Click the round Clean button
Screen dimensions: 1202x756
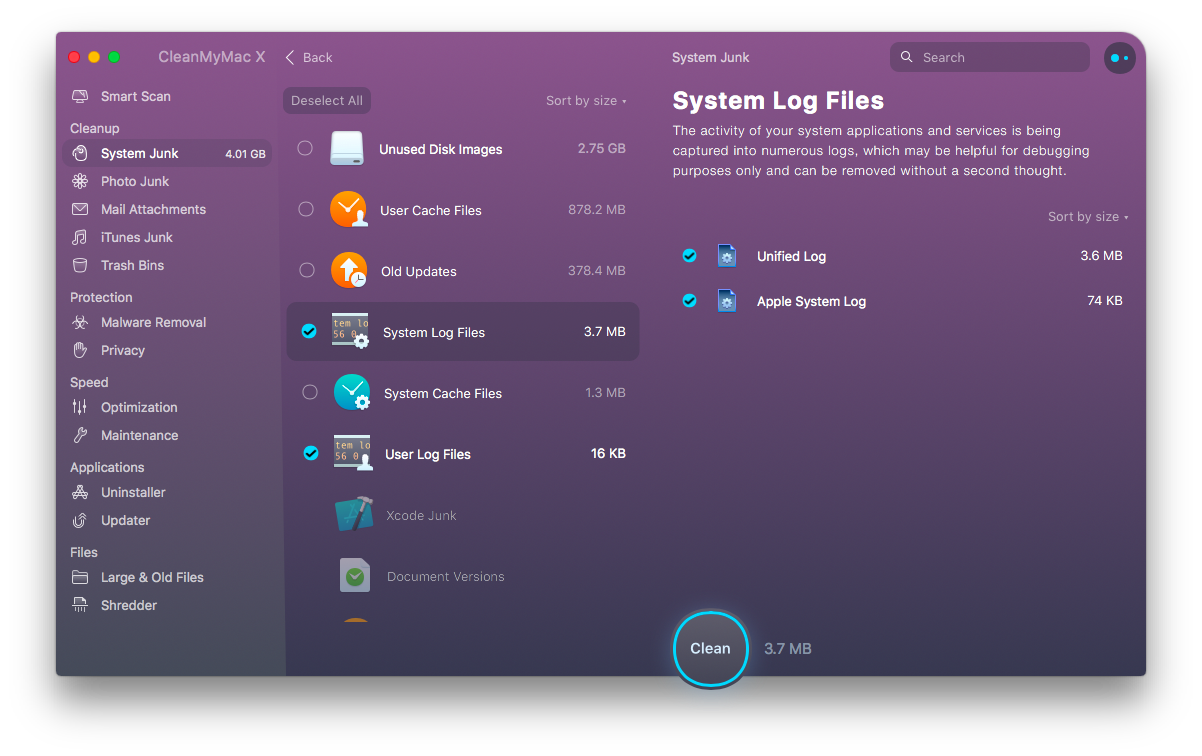710,649
